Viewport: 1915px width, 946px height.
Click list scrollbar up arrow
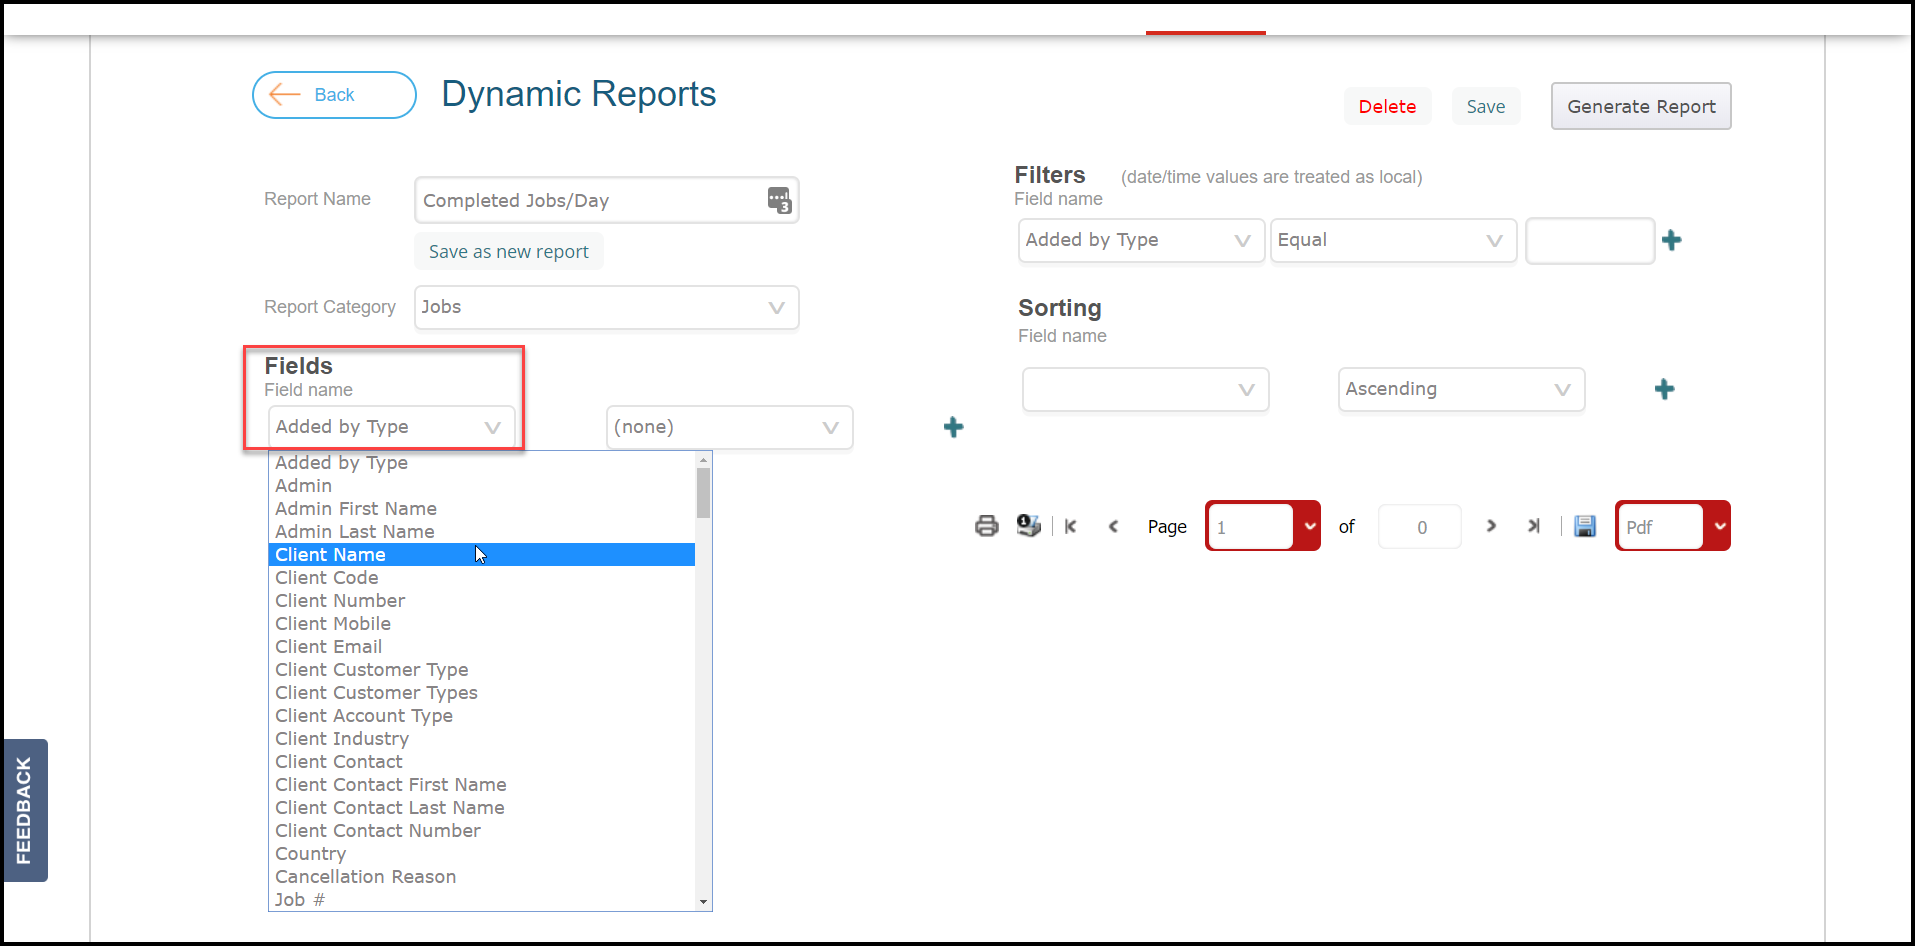pyautogui.click(x=704, y=460)
